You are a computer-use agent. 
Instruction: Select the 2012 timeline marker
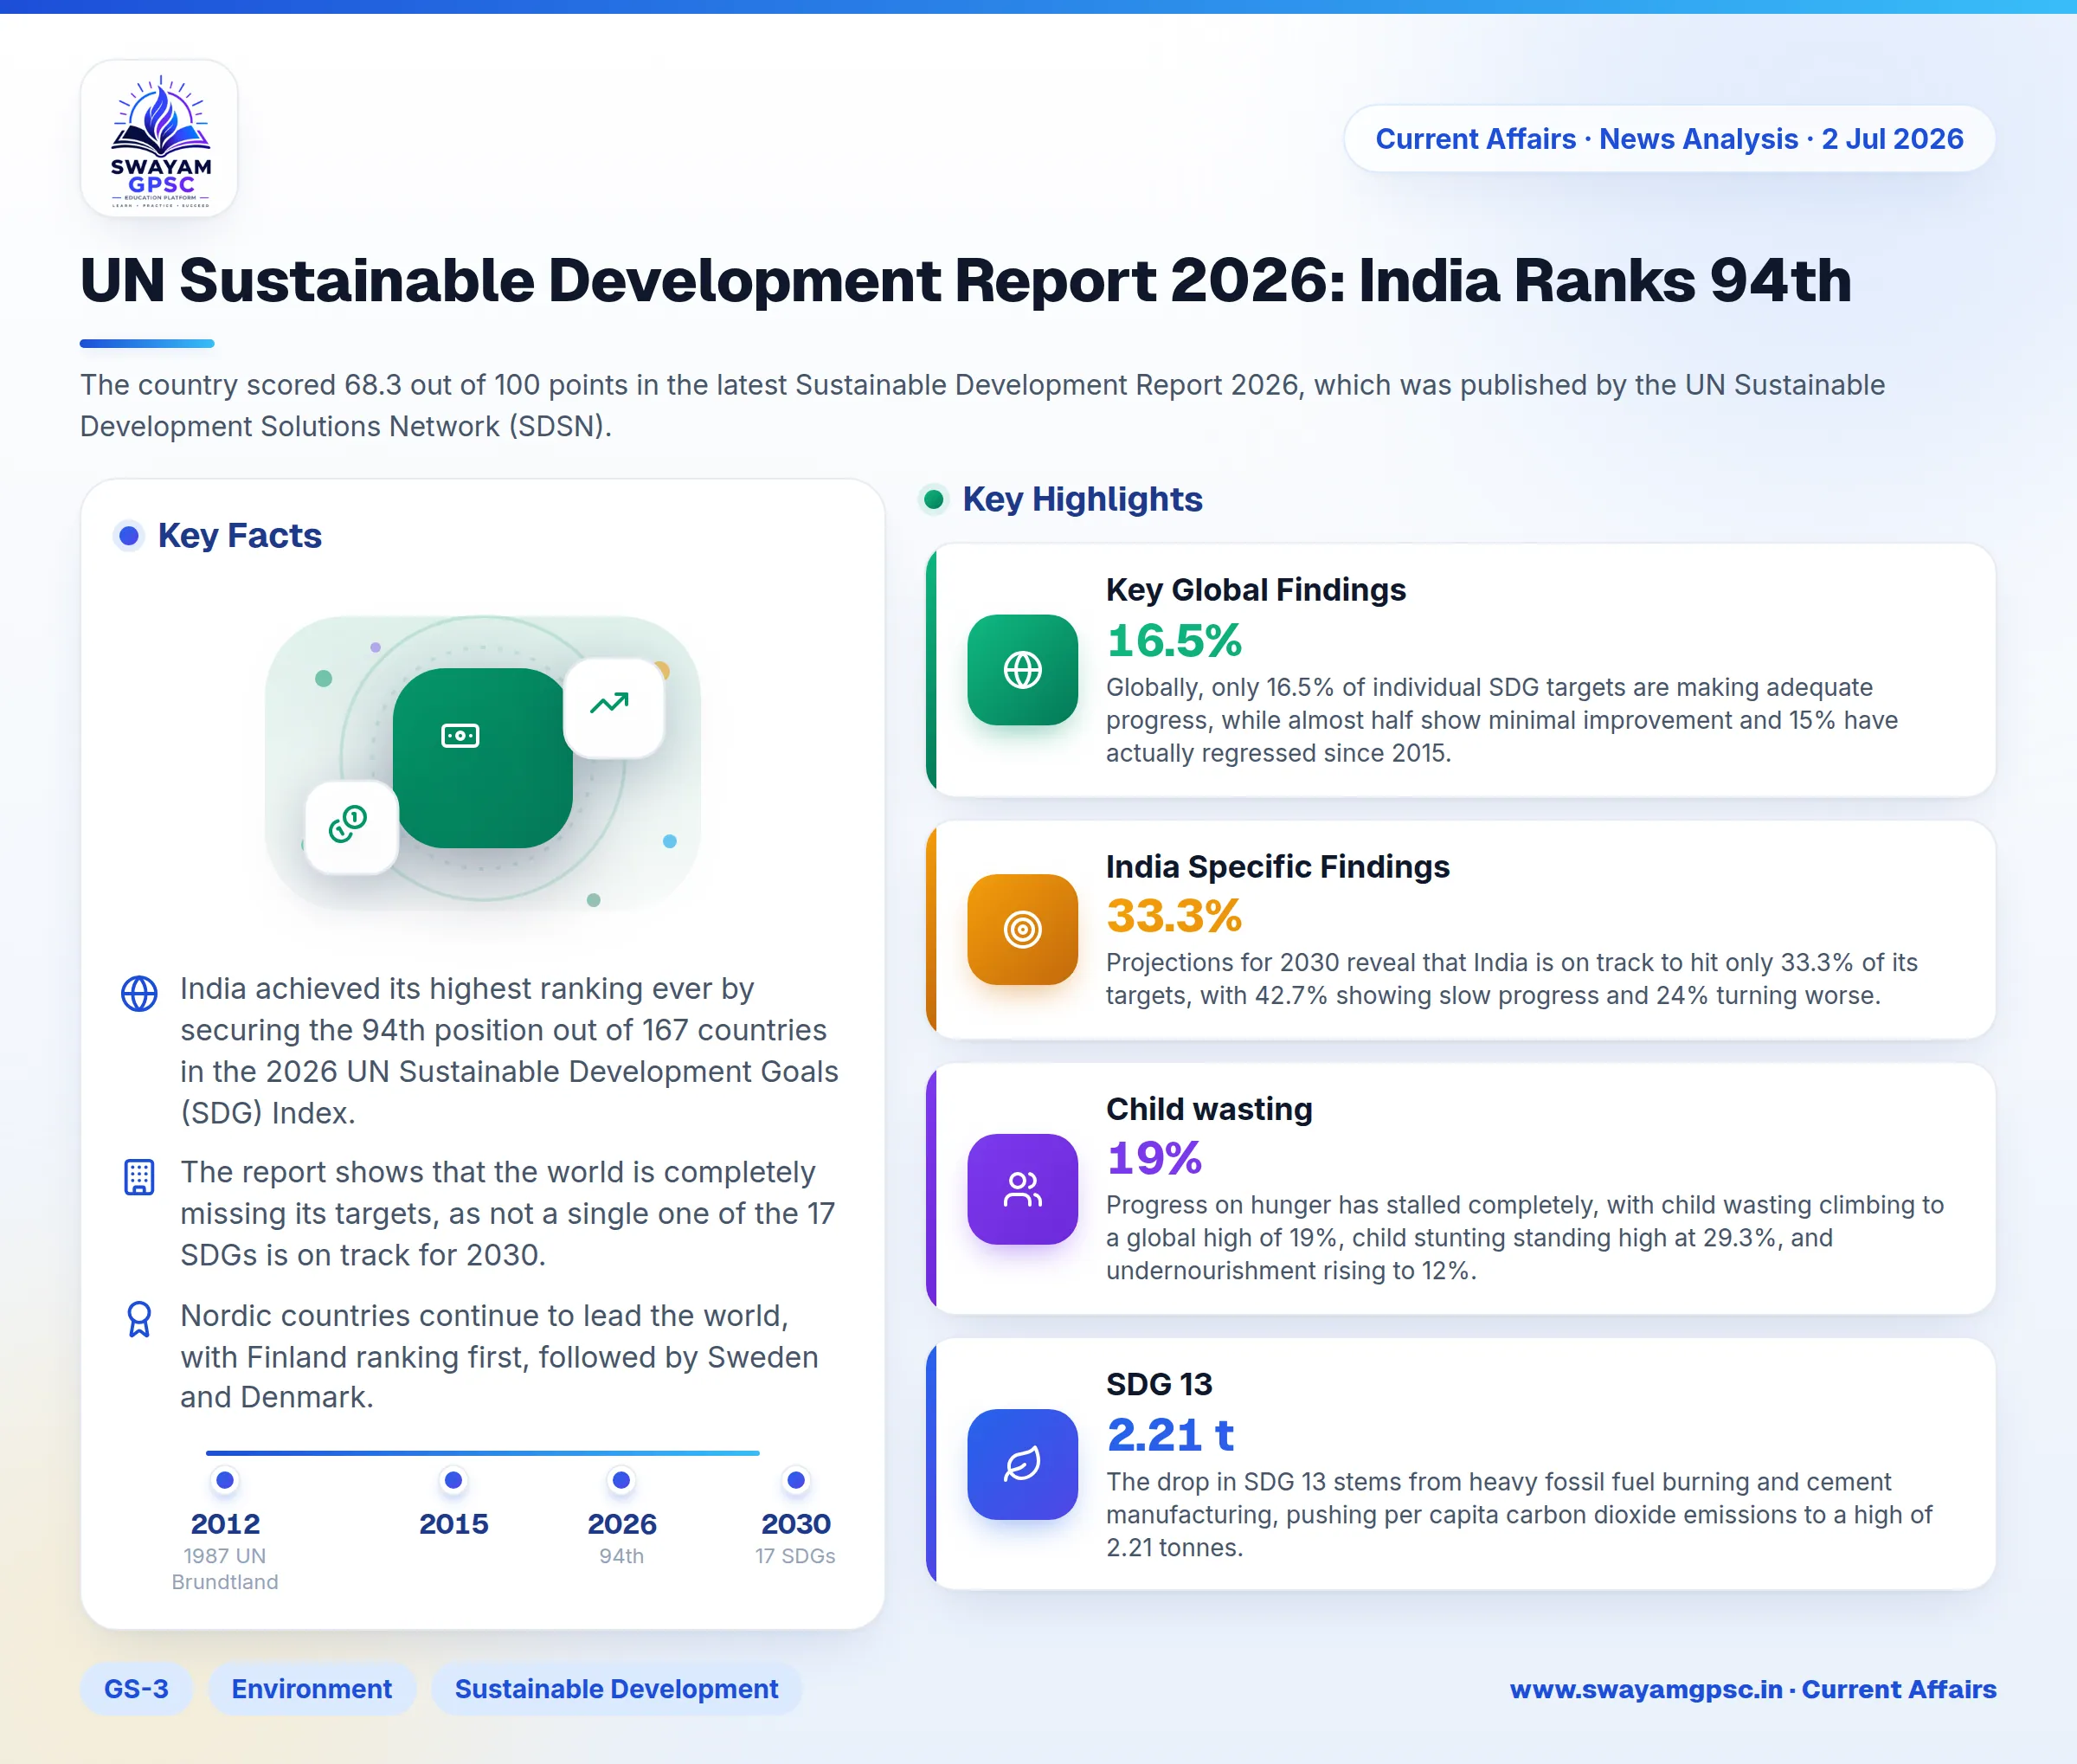pos(225,1480)
